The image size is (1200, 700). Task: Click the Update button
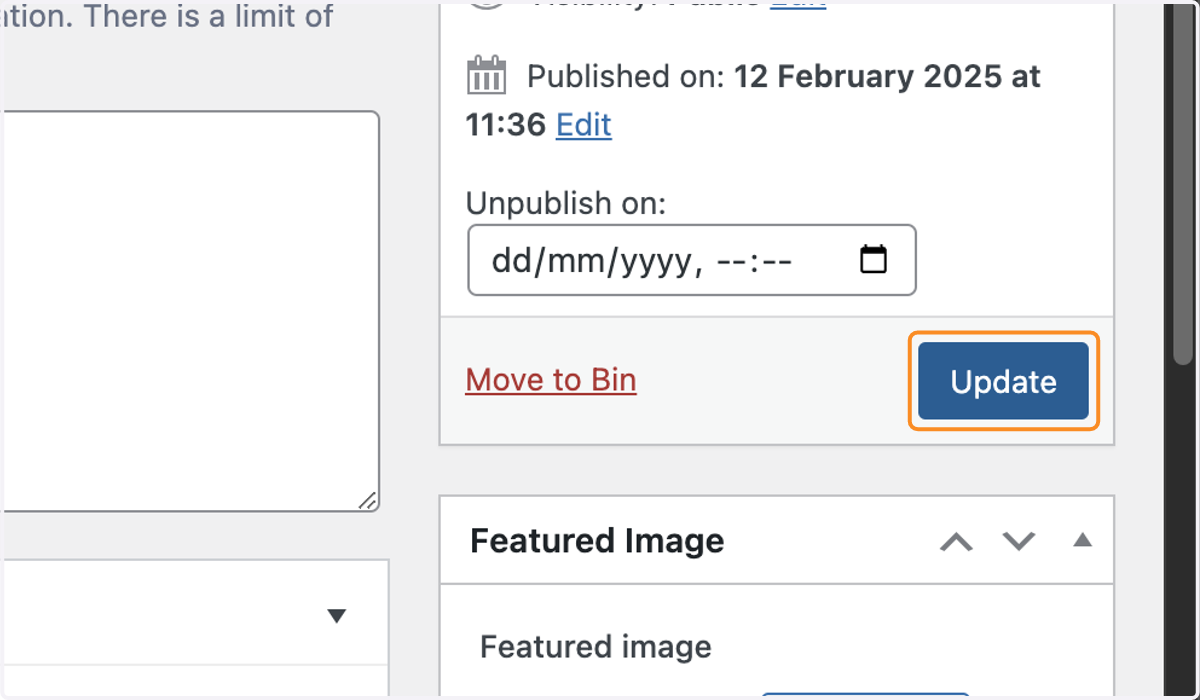[1003, 381]
